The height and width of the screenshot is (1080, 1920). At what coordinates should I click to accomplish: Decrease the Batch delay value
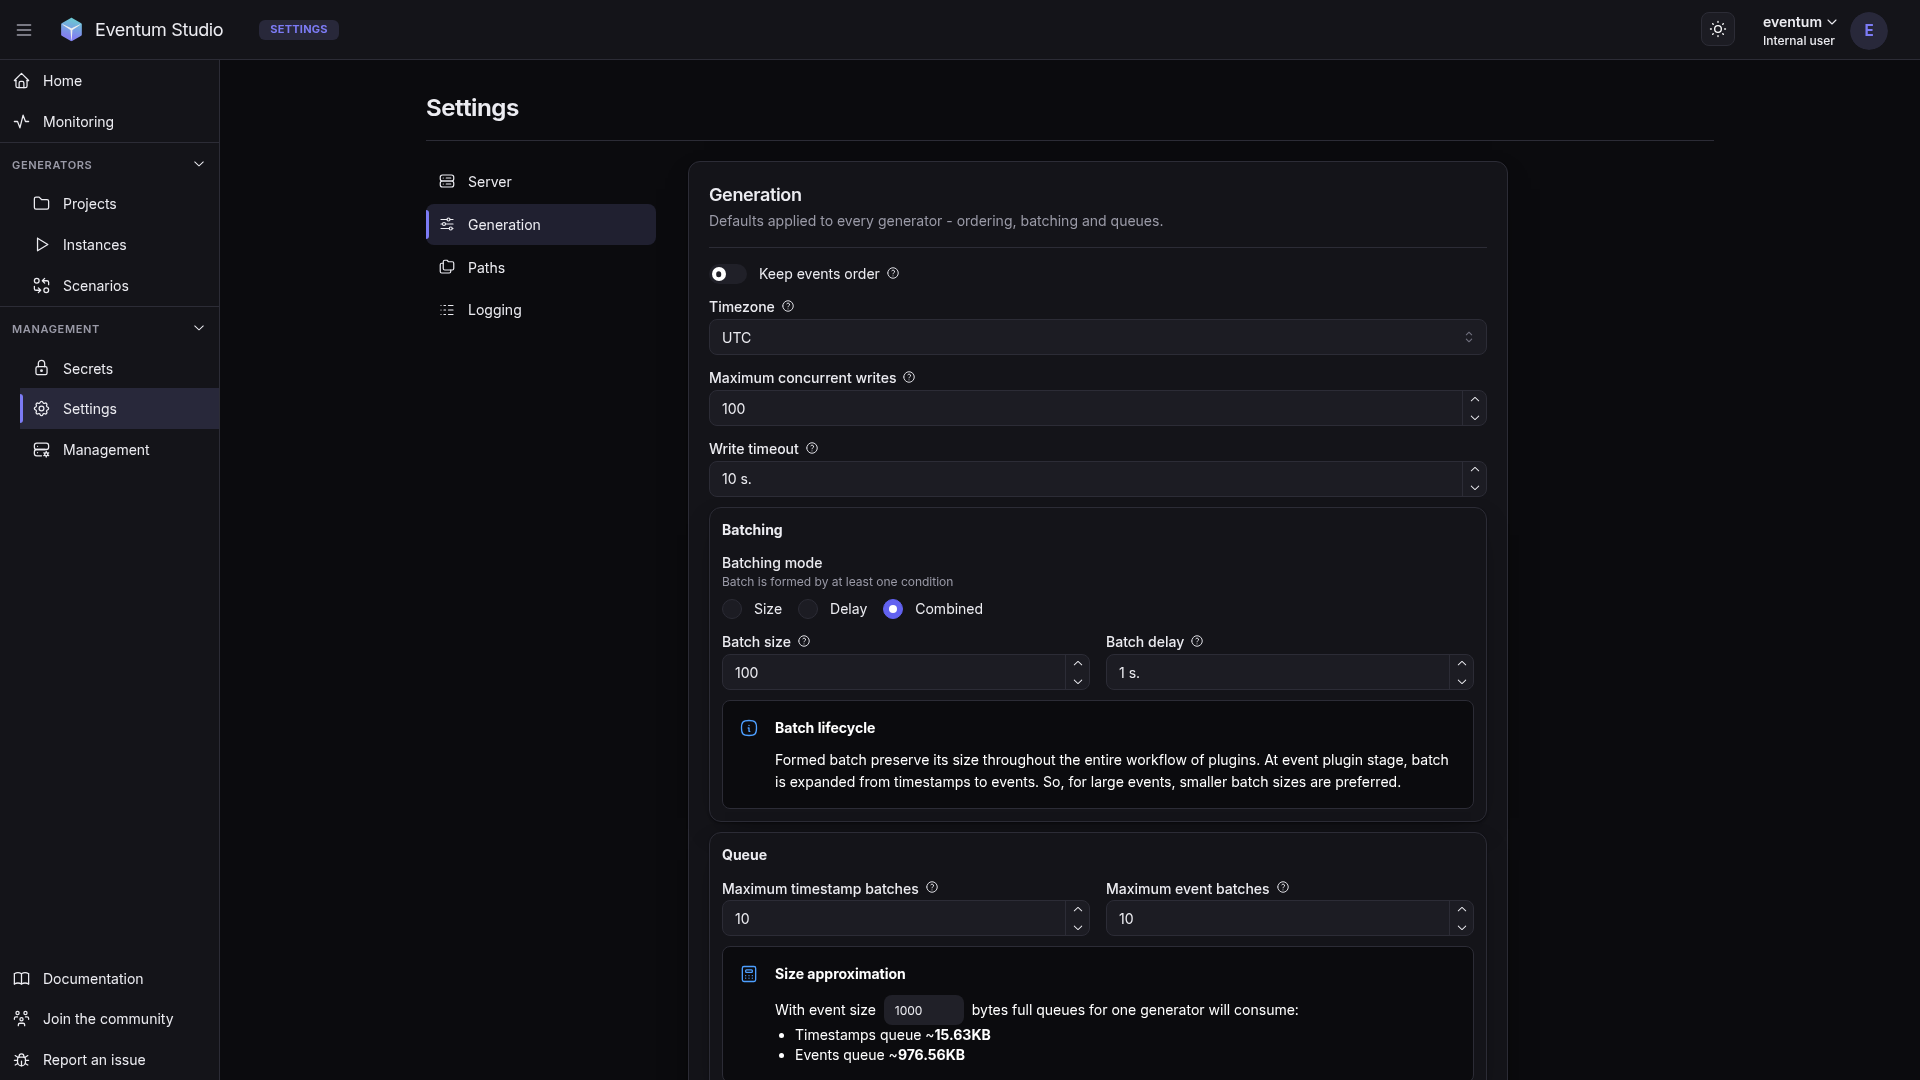click(1461, 682)
